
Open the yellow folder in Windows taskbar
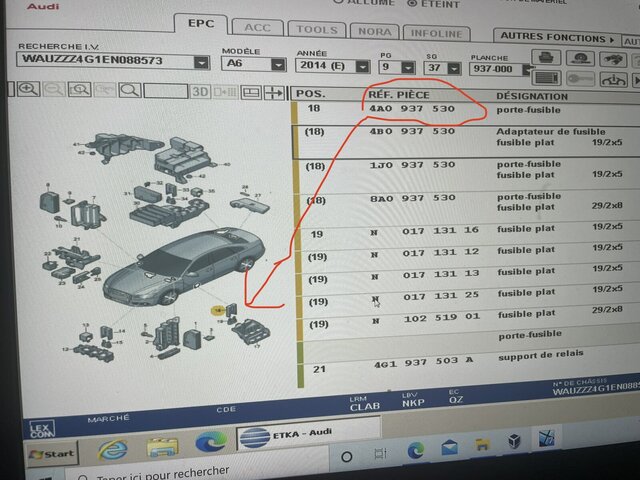point(482,444)
